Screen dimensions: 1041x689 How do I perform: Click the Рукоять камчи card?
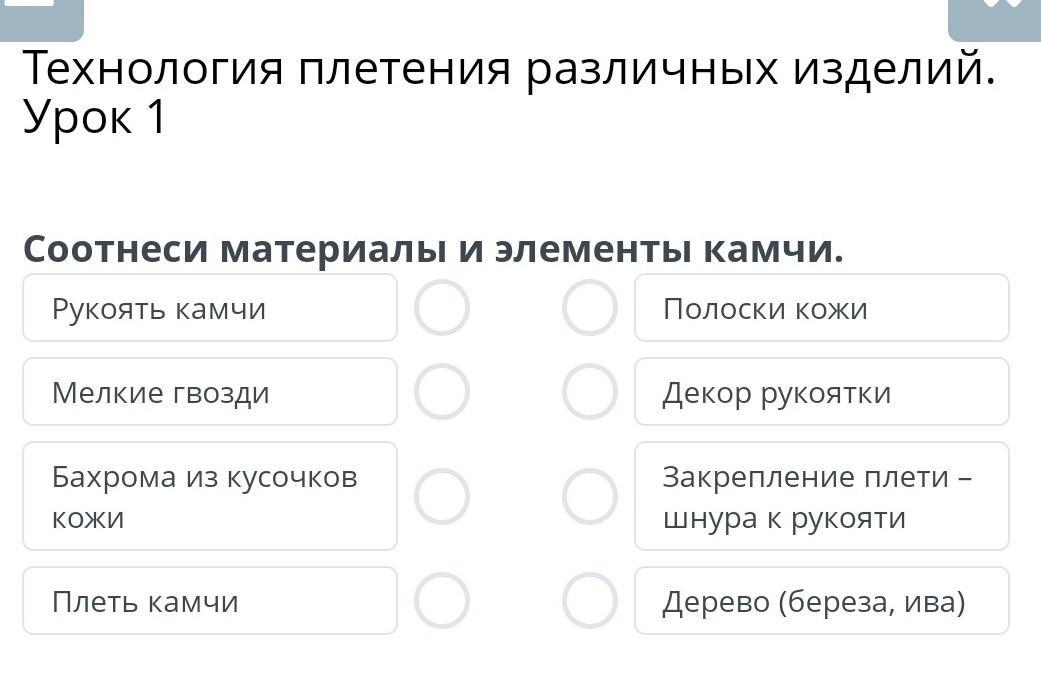(x=210, y=308)
